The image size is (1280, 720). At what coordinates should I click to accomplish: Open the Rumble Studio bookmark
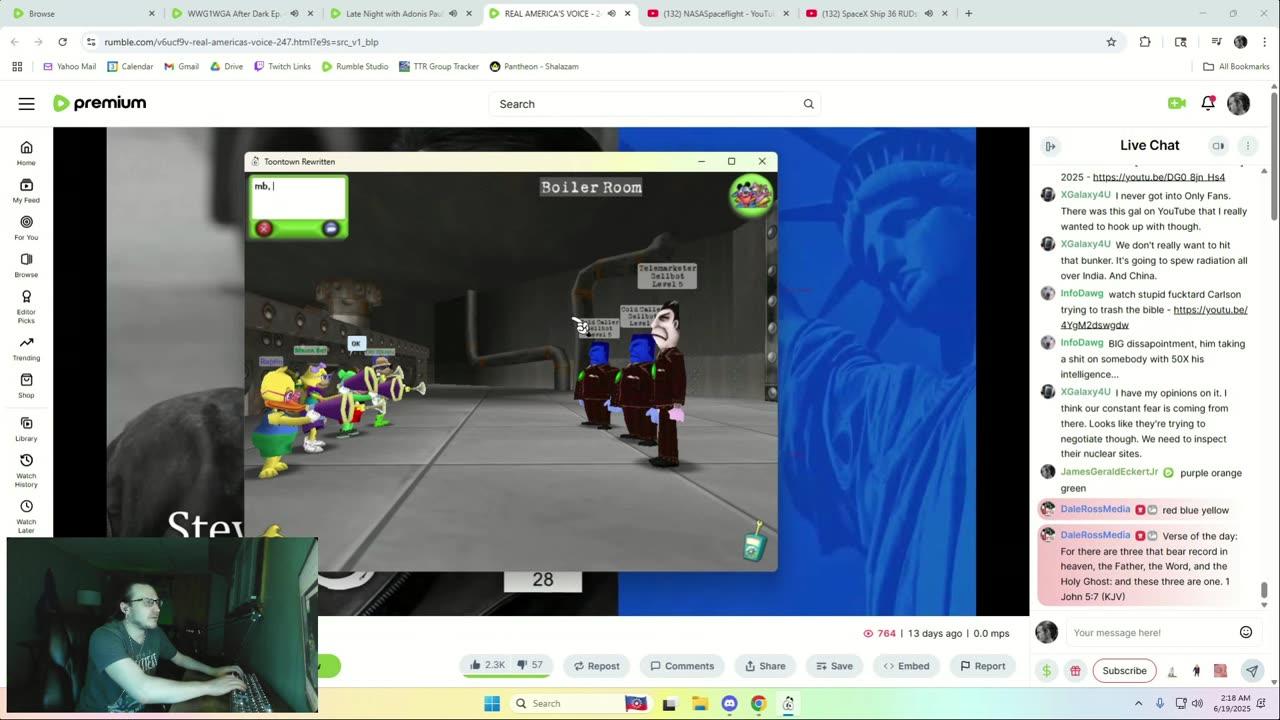click(x=355, y=66)
